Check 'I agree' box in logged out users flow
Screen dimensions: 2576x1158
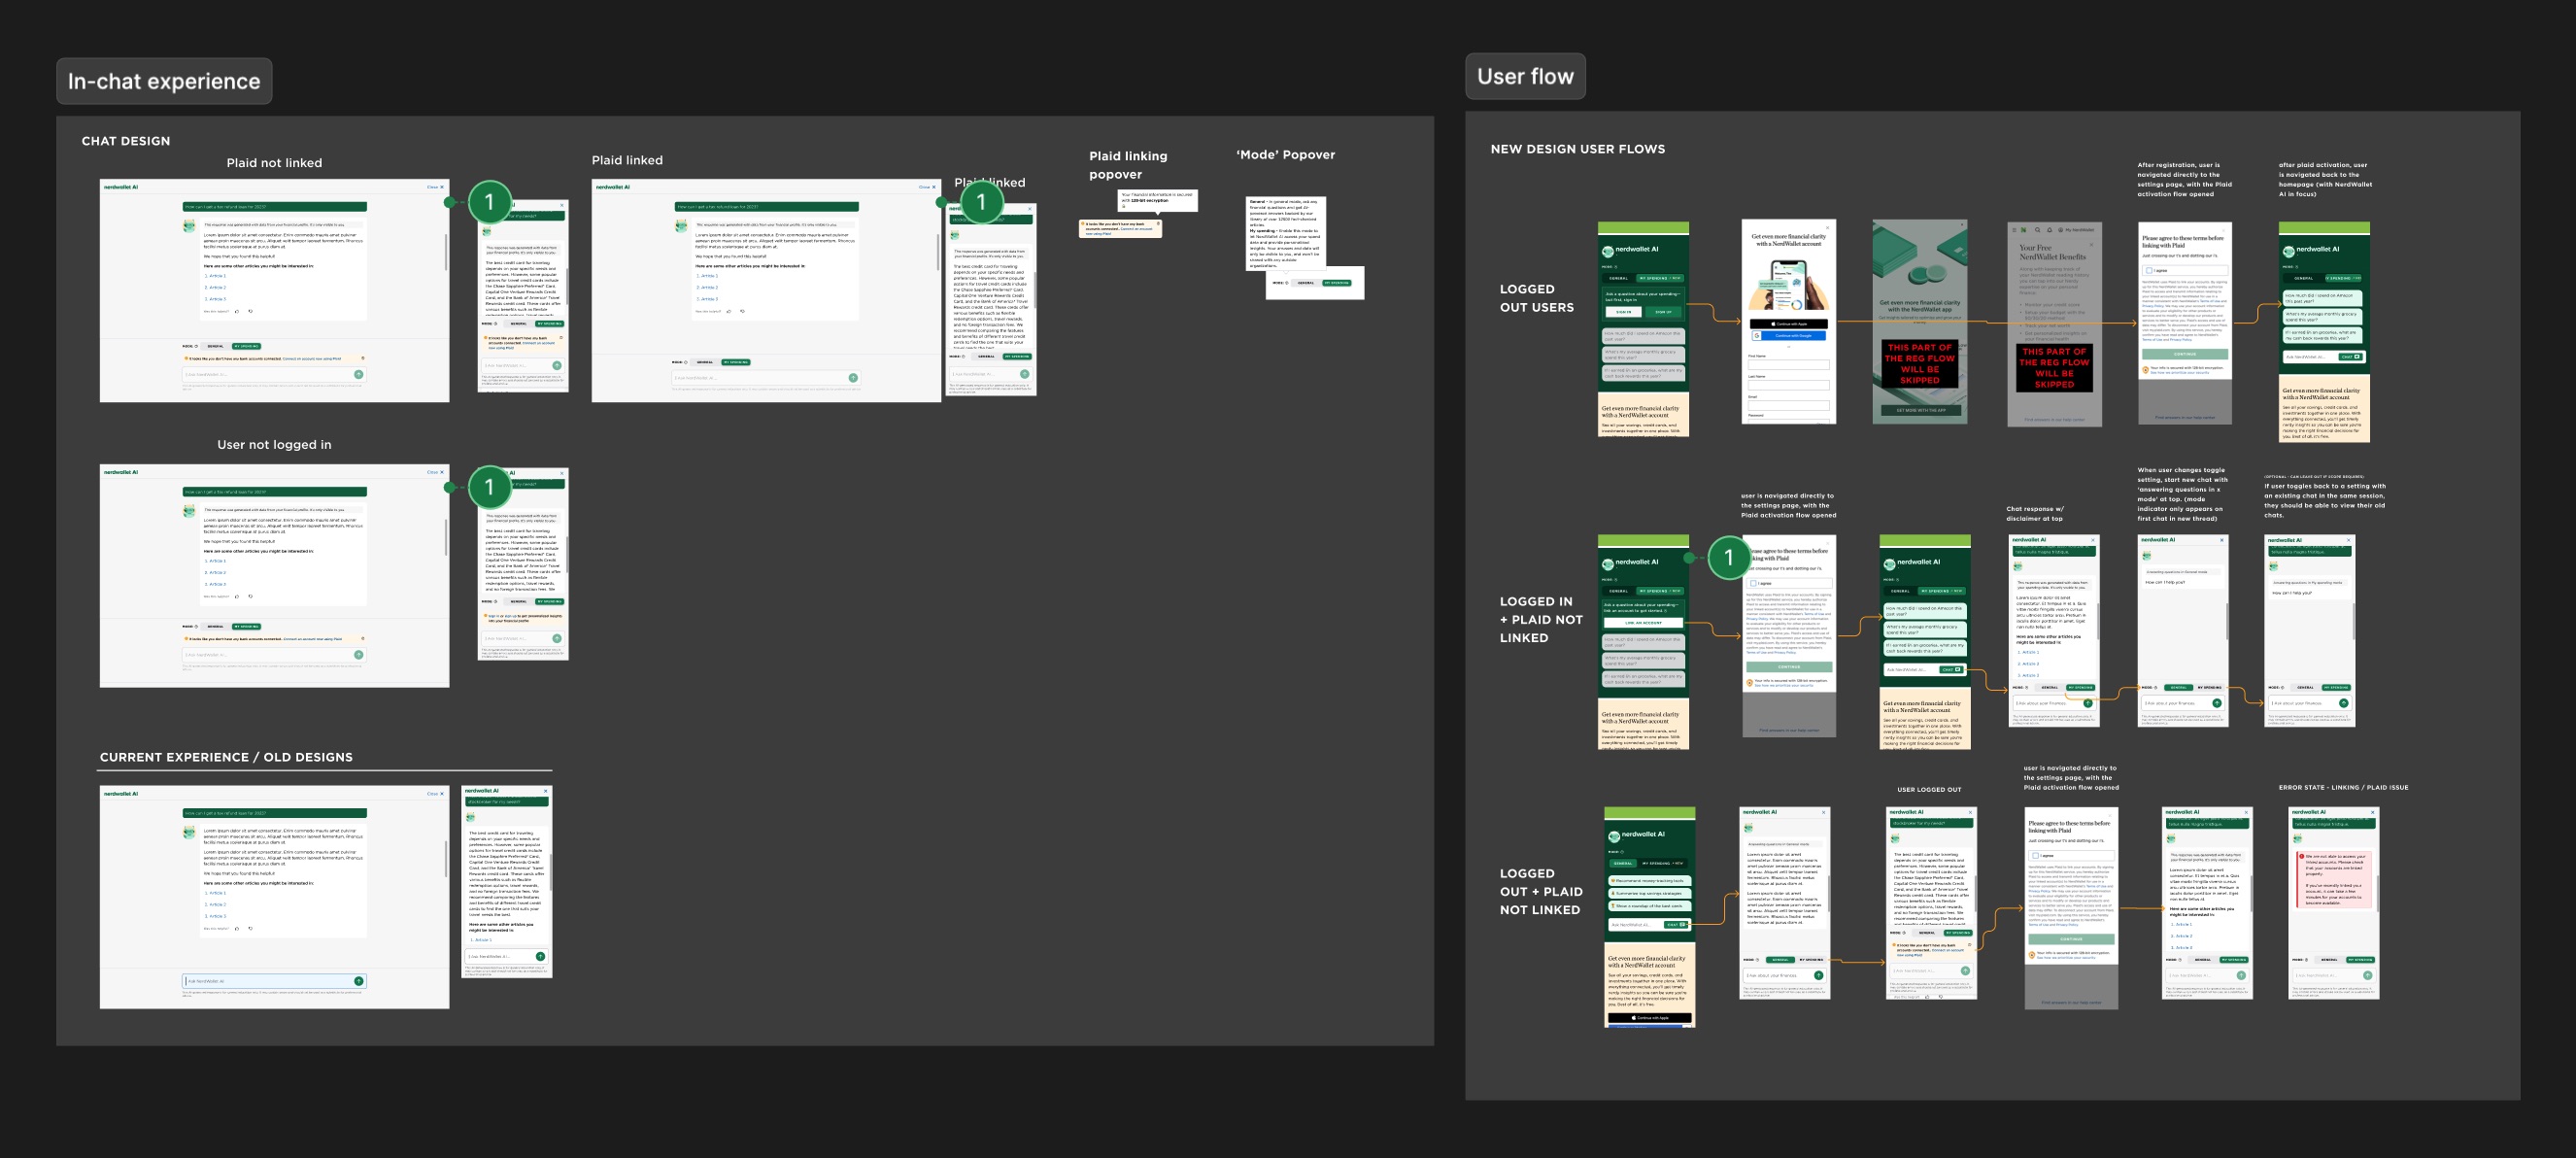pos(2149,271)
